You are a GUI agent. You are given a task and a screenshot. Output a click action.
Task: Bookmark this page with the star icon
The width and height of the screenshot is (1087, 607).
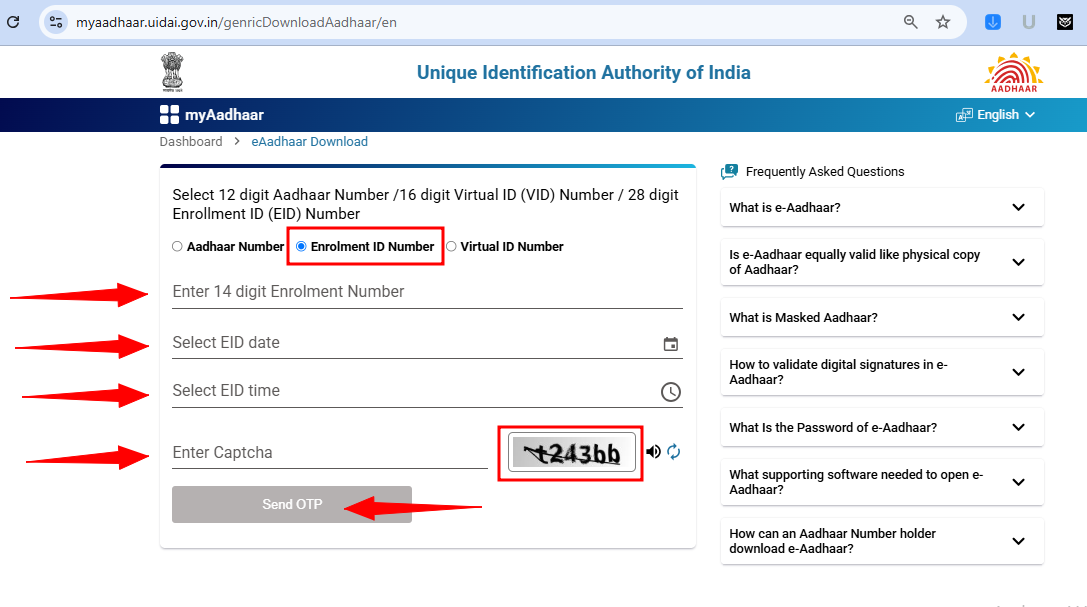tap(943, 22)
